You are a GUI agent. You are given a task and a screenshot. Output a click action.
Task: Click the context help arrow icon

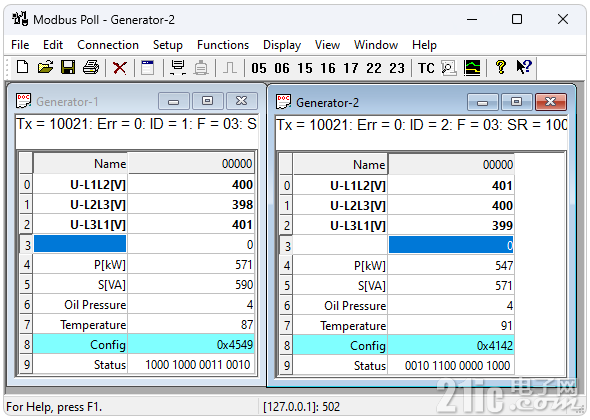coord(523,68)
